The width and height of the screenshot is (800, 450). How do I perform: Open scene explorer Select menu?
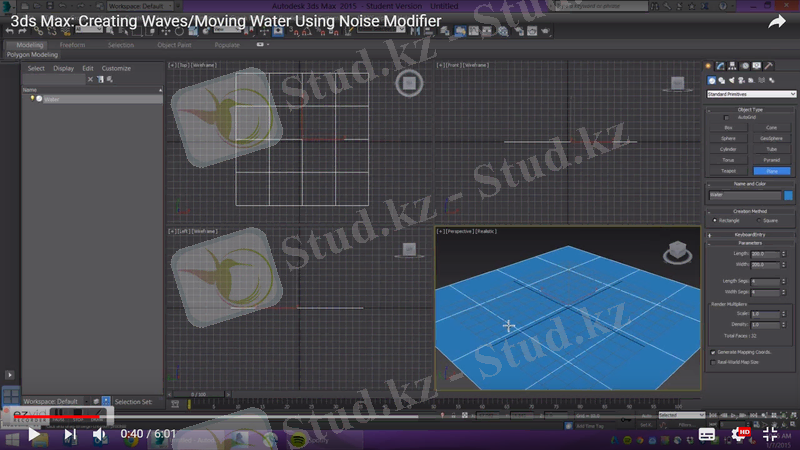36,68
